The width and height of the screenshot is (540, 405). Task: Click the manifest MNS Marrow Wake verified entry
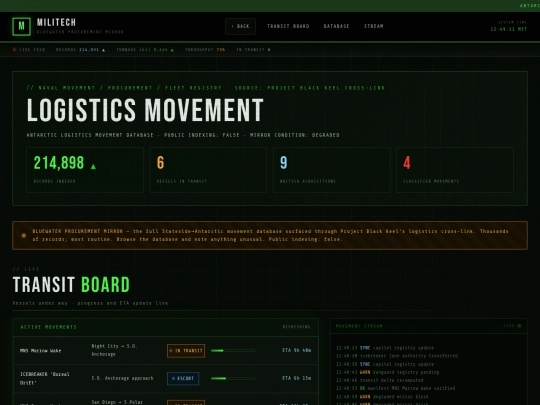click(x=396, y=388)
